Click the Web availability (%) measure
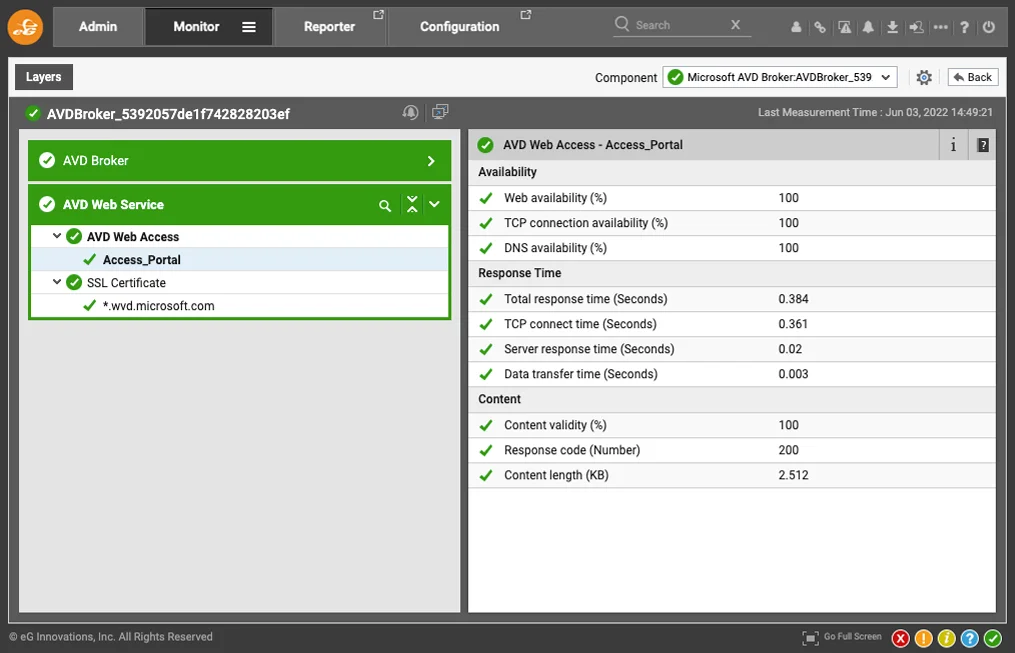Screen dimensions: 1015x653 555,198
